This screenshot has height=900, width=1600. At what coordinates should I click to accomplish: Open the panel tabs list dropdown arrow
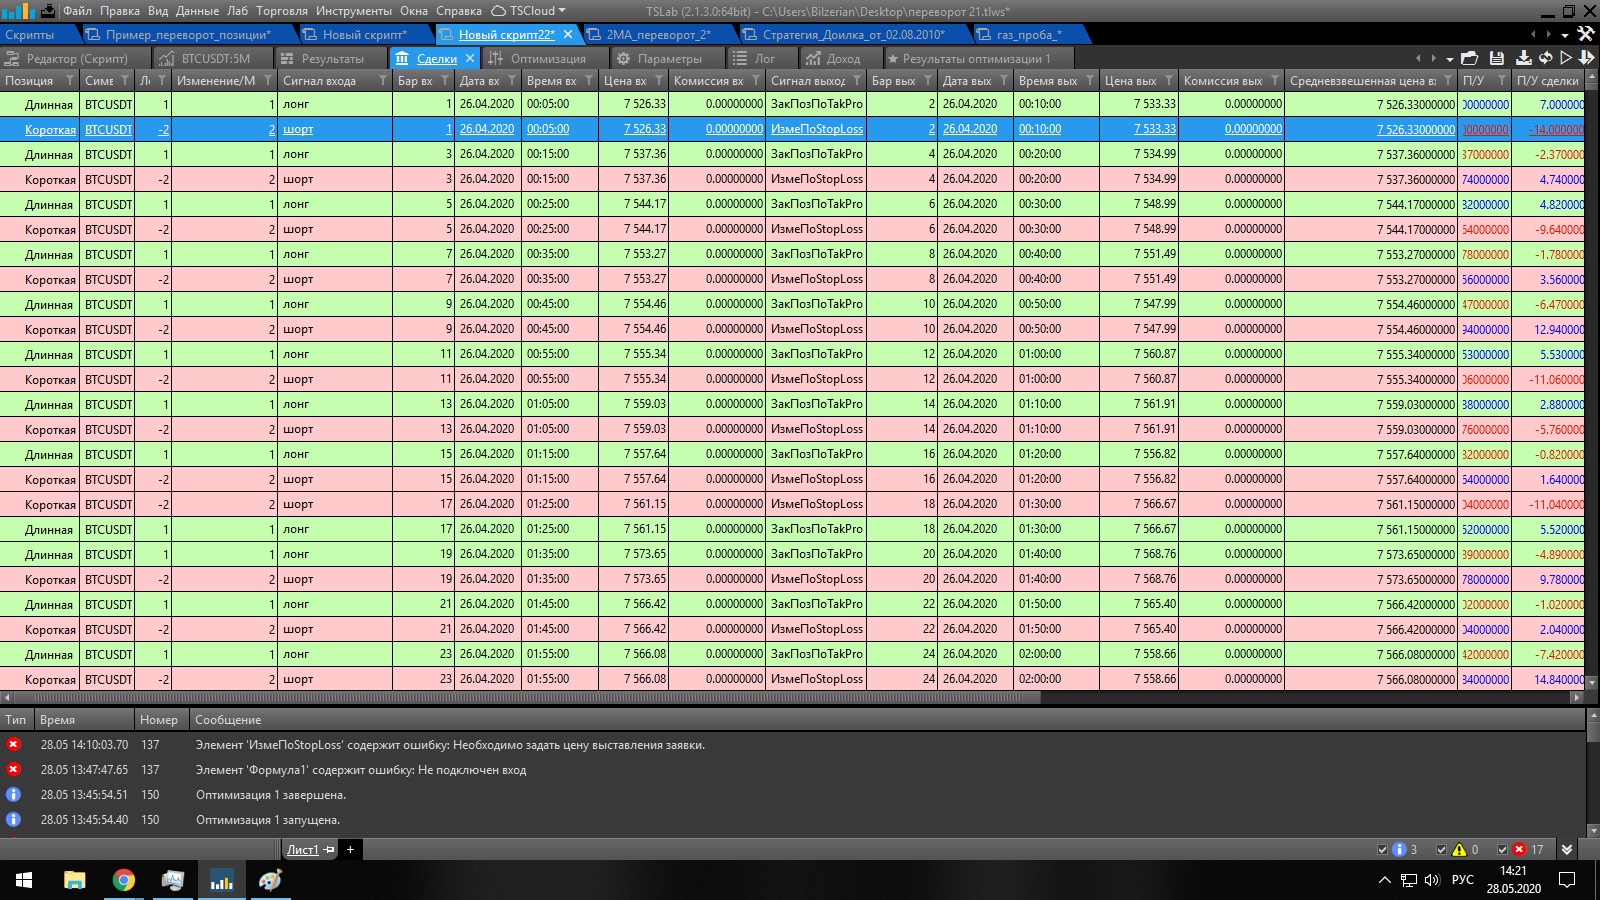coord(1449,59)
